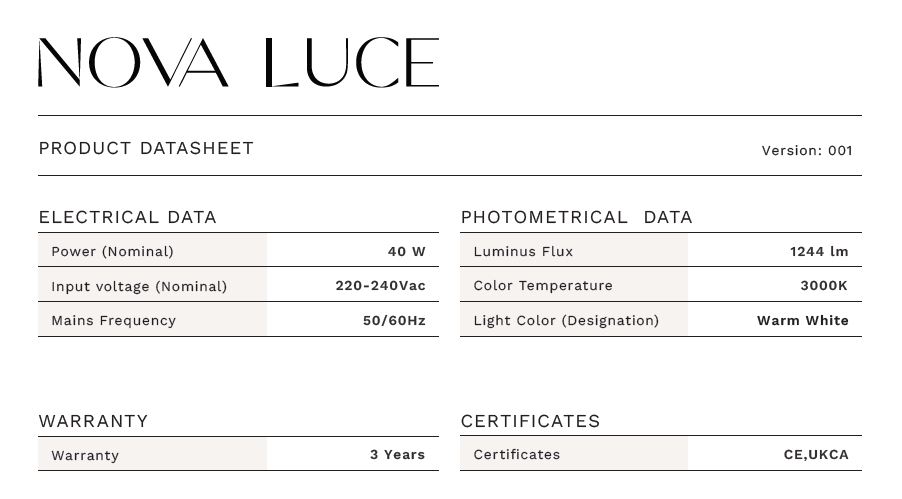Click the PHOTOMETRICAL DATA section heading
The image size is (902, 499).
point(576,217)
